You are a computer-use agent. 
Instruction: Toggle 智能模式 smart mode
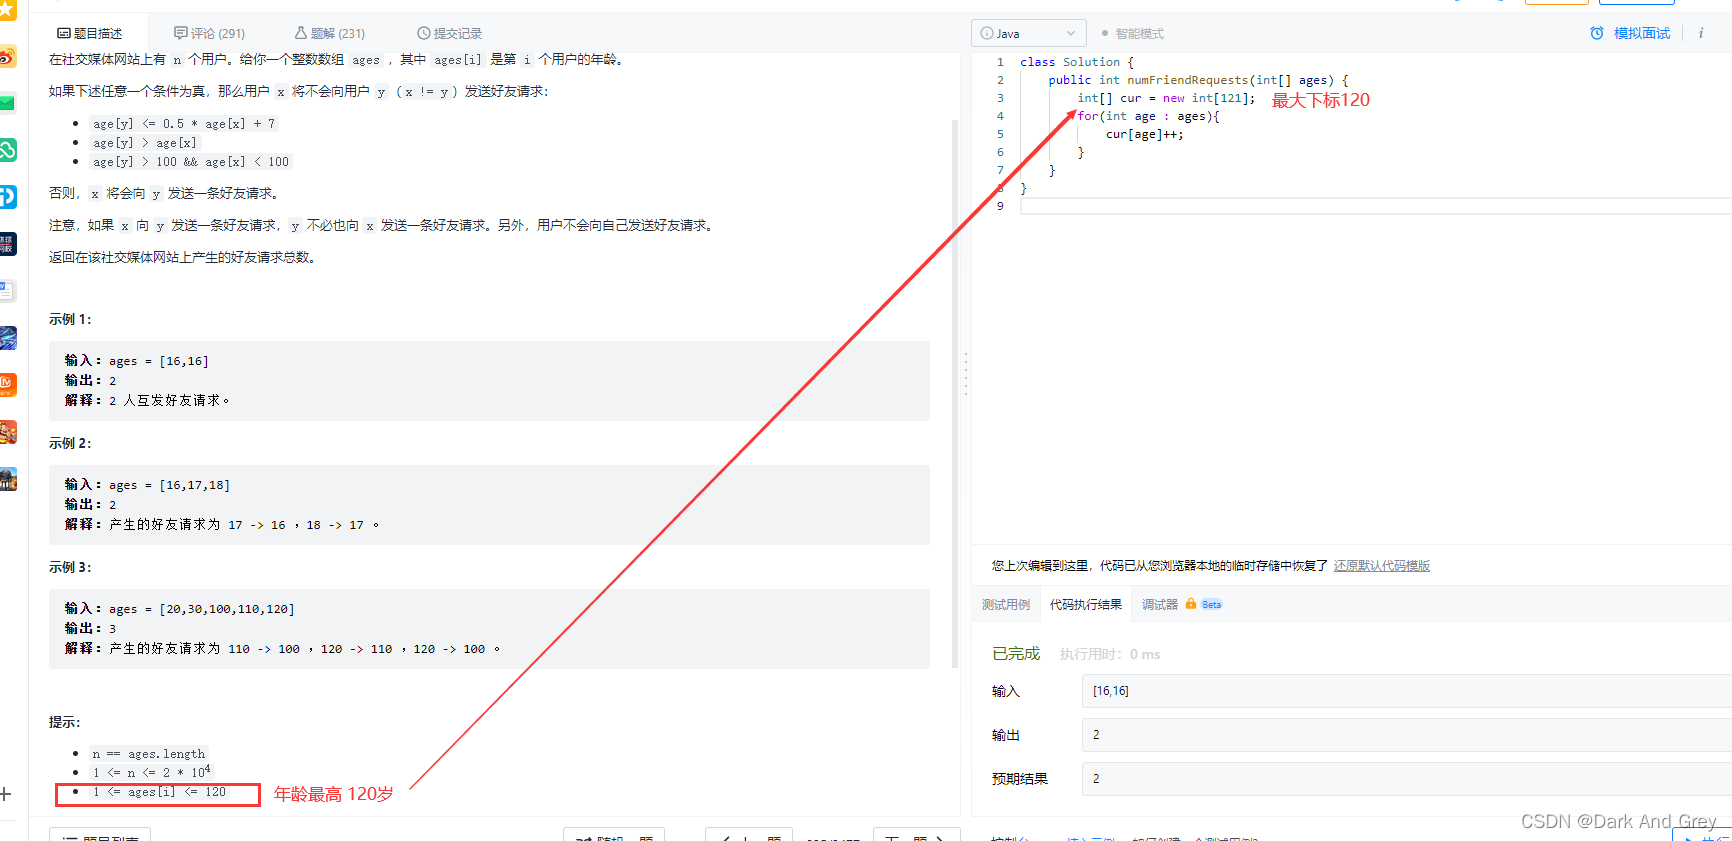pyautogui.click(x=1133, y=33)
